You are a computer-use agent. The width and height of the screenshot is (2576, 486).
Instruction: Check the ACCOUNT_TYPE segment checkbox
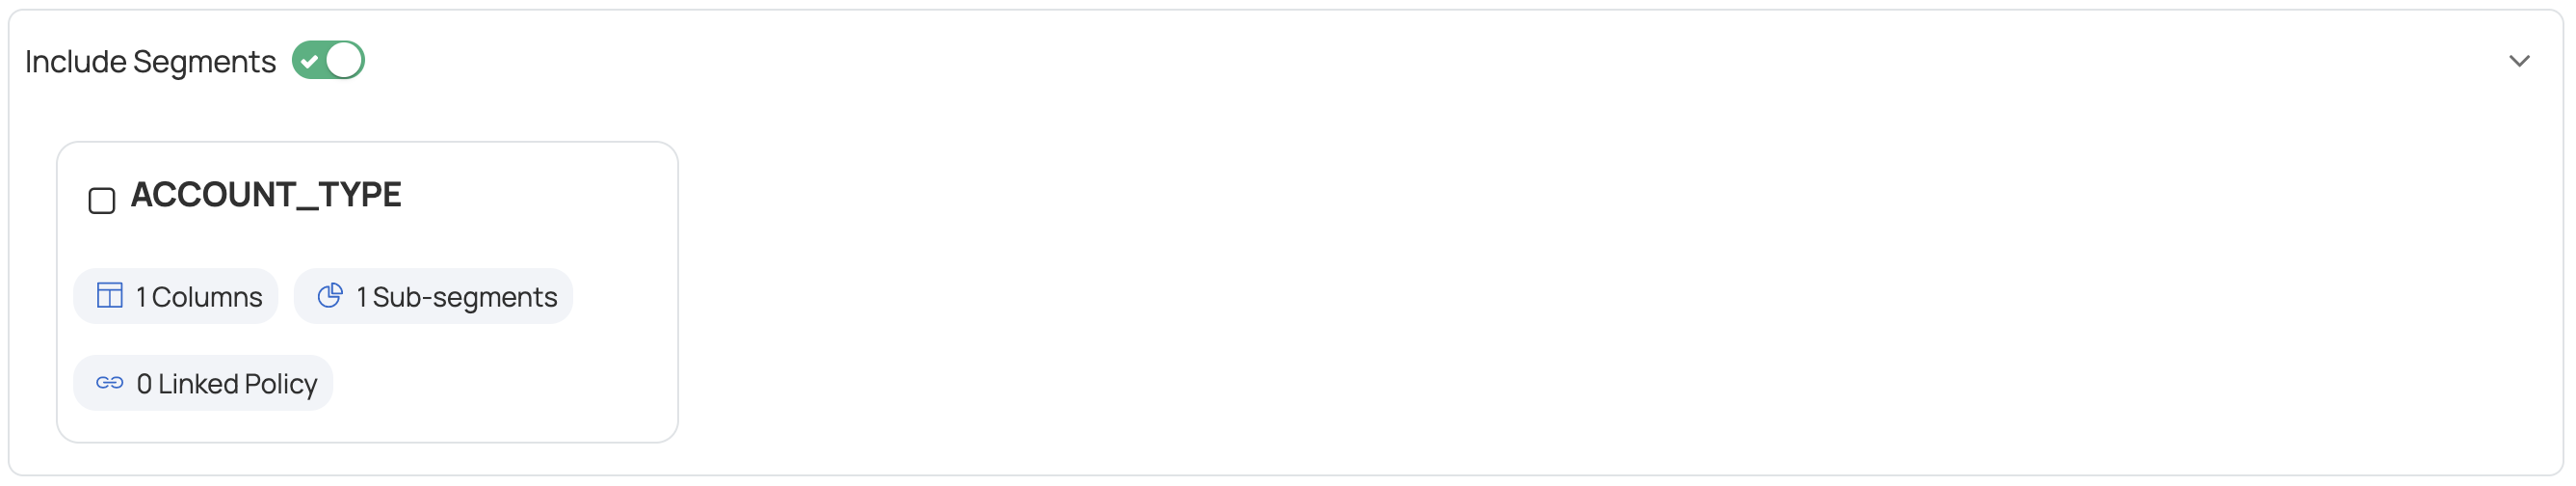click(102, 201)
